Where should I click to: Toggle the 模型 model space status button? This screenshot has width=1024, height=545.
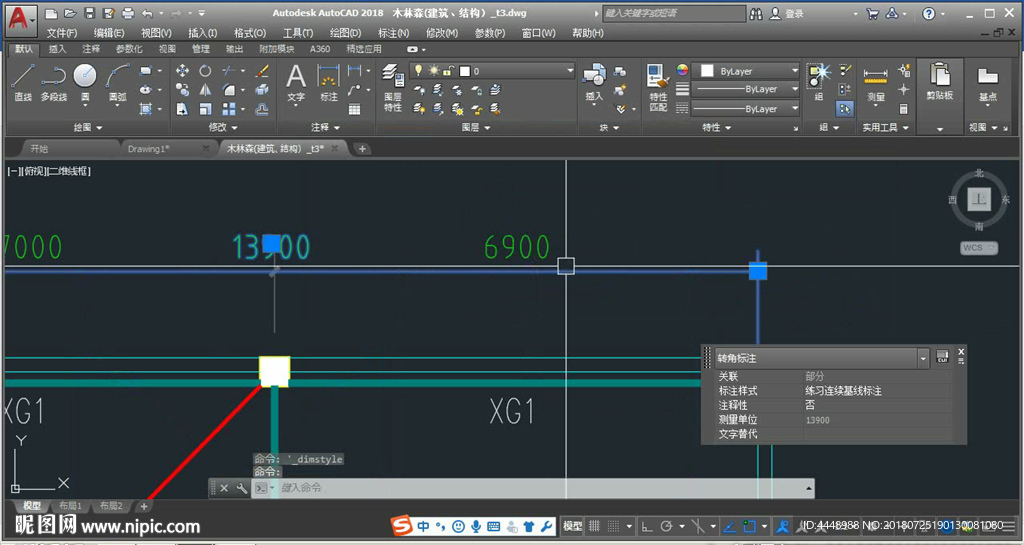(x=572, y=526)
